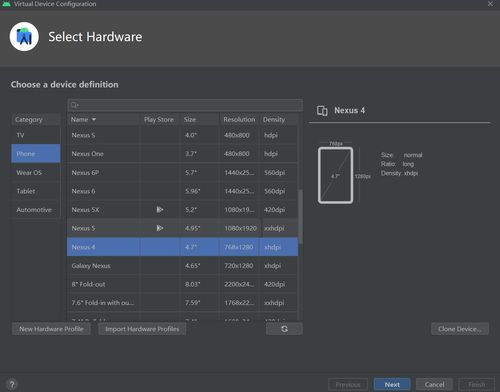The image size is (500, 392).
Task: Open New Hardware Profile dialog
Action: click(51, 329)
